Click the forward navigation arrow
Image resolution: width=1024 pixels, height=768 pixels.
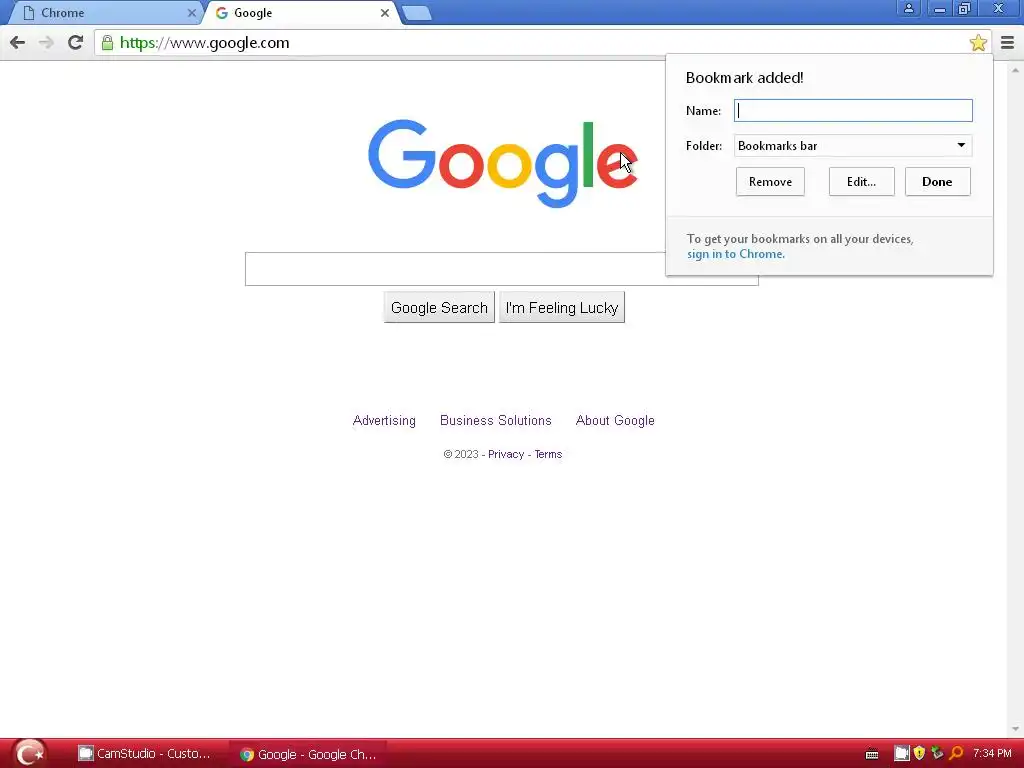point(46,43)
